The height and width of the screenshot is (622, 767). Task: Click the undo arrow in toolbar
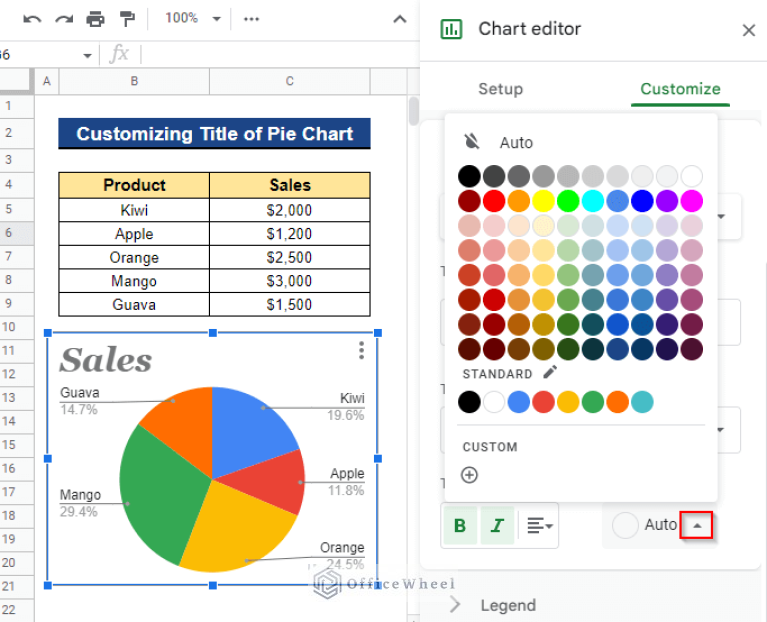[32, 19]
